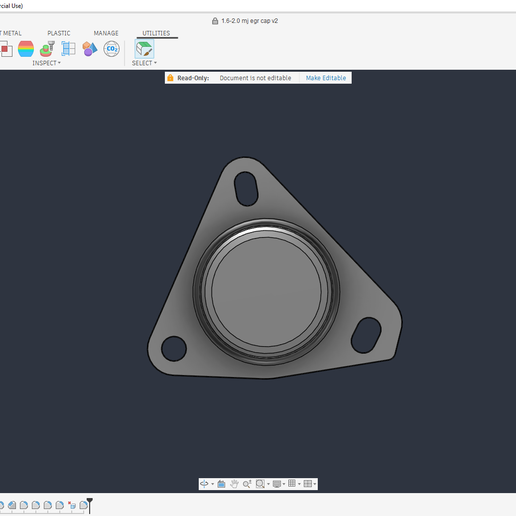This screenshot has width=516, height=516.
Task: Click the Read-Only warning lock icon
Action: click(x=170, y=78)
